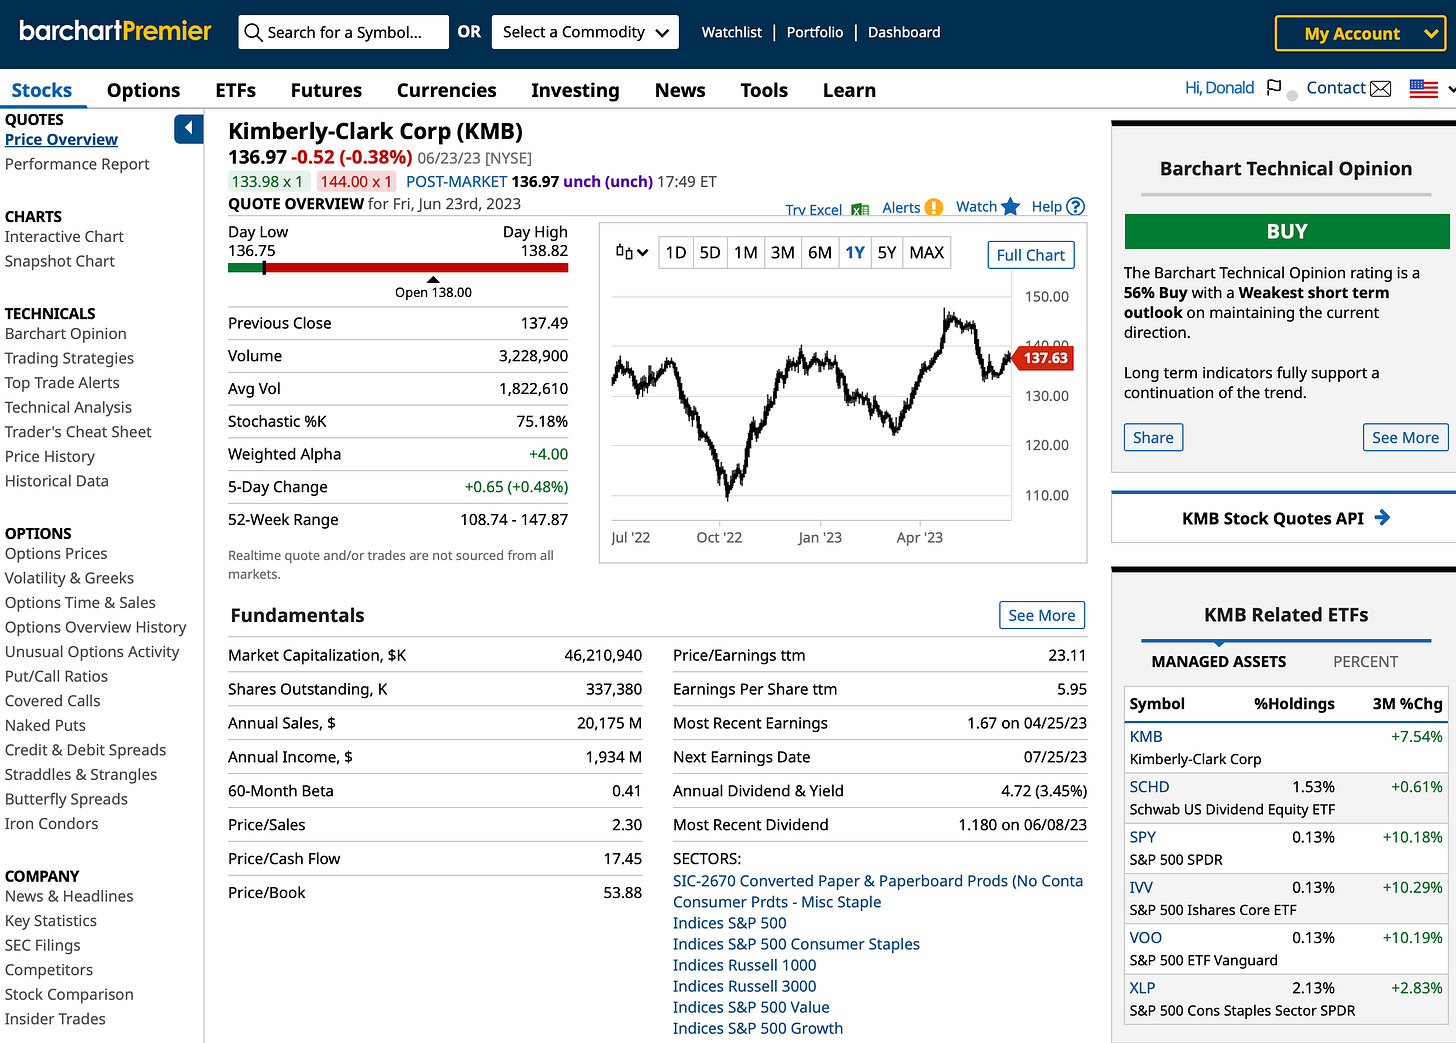Image resolution: width=1456 pixels, height=1043 pixels.
Task: Open Insider Trades sidebar link
Action: coord(55,1019)
